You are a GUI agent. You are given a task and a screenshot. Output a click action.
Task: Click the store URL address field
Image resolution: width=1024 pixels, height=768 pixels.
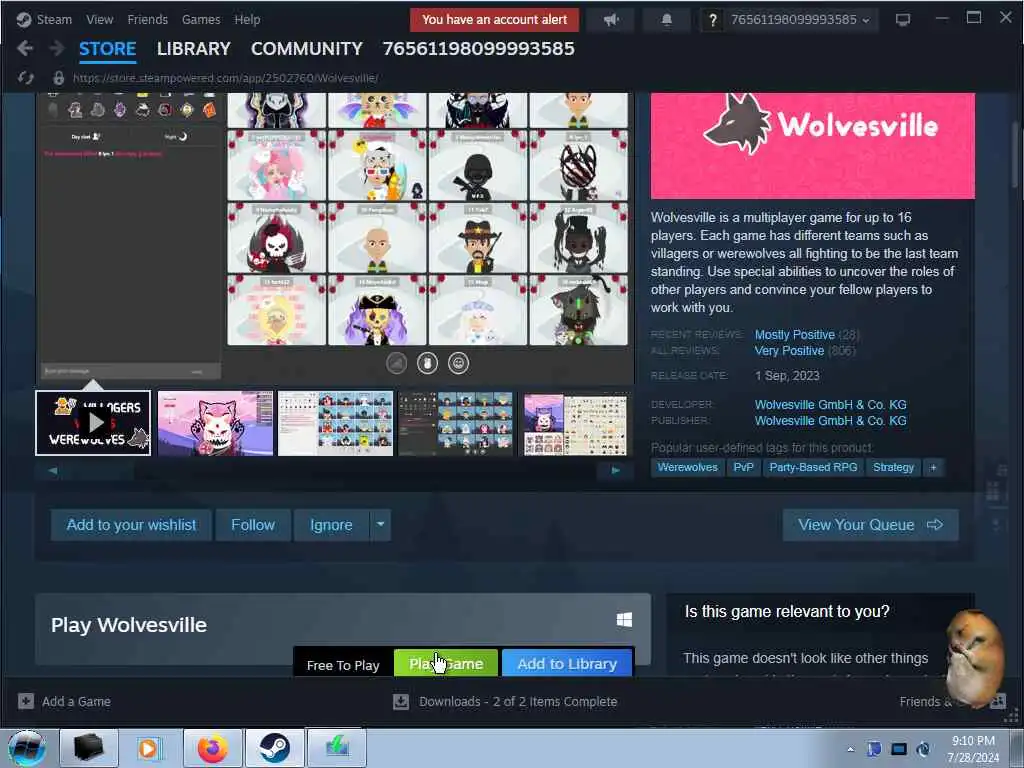(x=225, y=78)
